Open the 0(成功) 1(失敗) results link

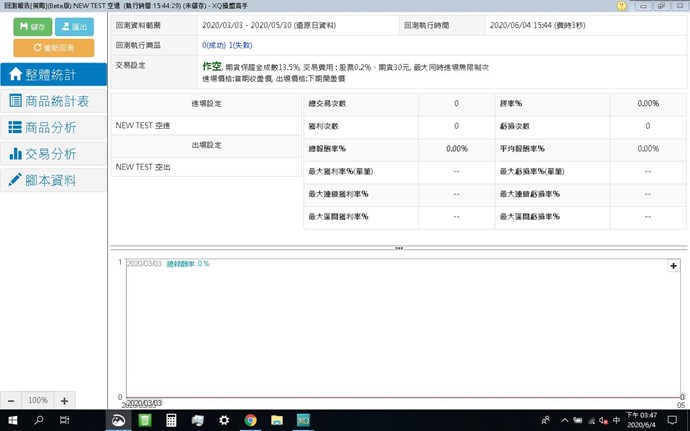point(228,45)
